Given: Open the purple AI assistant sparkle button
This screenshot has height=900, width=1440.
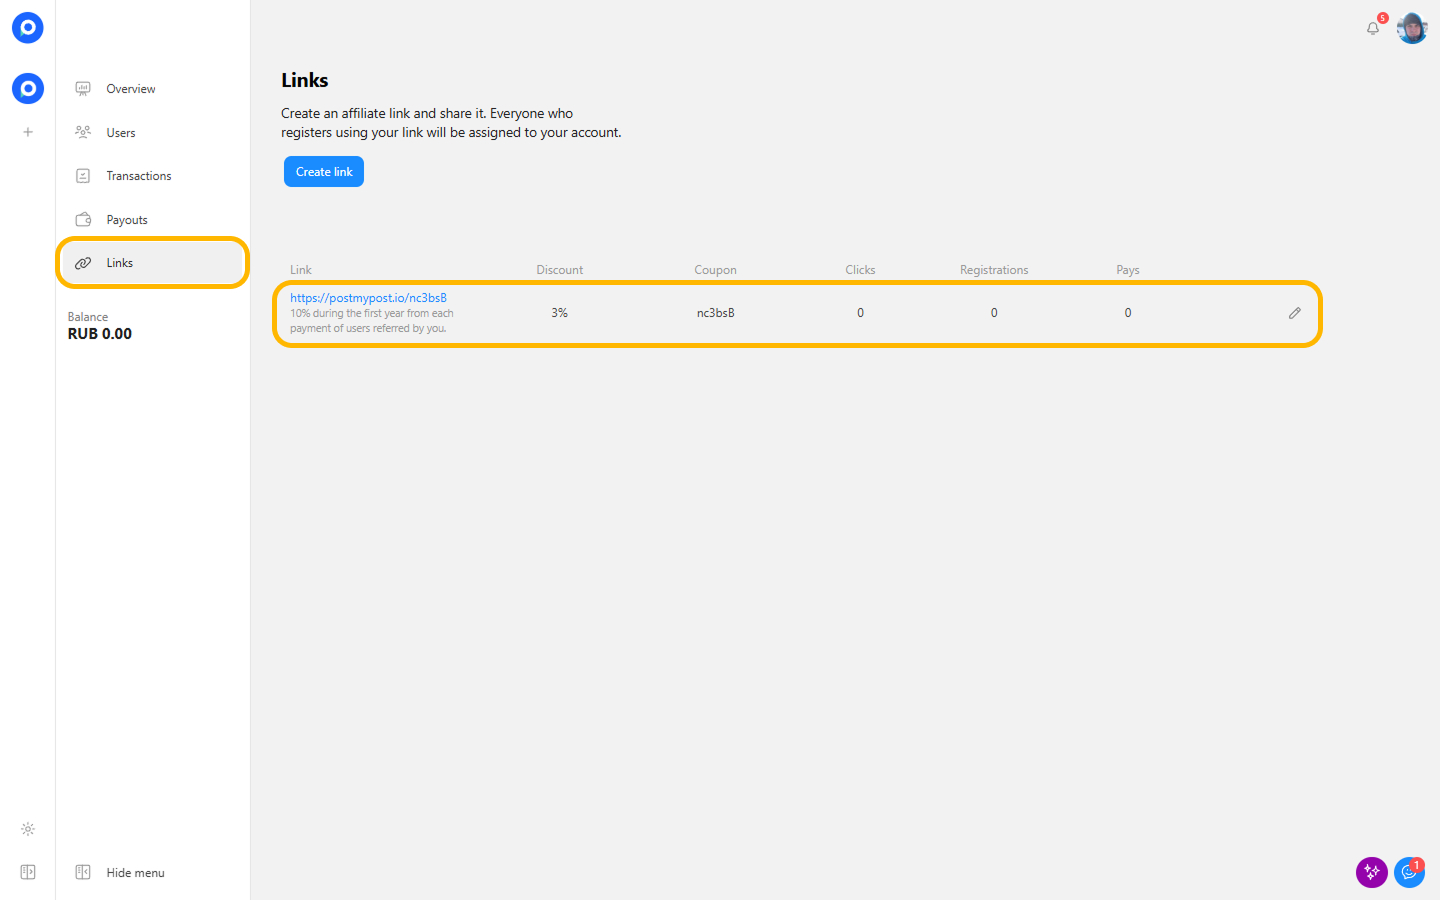Looking at the screenshot, I should click(x=1371, y=872).
